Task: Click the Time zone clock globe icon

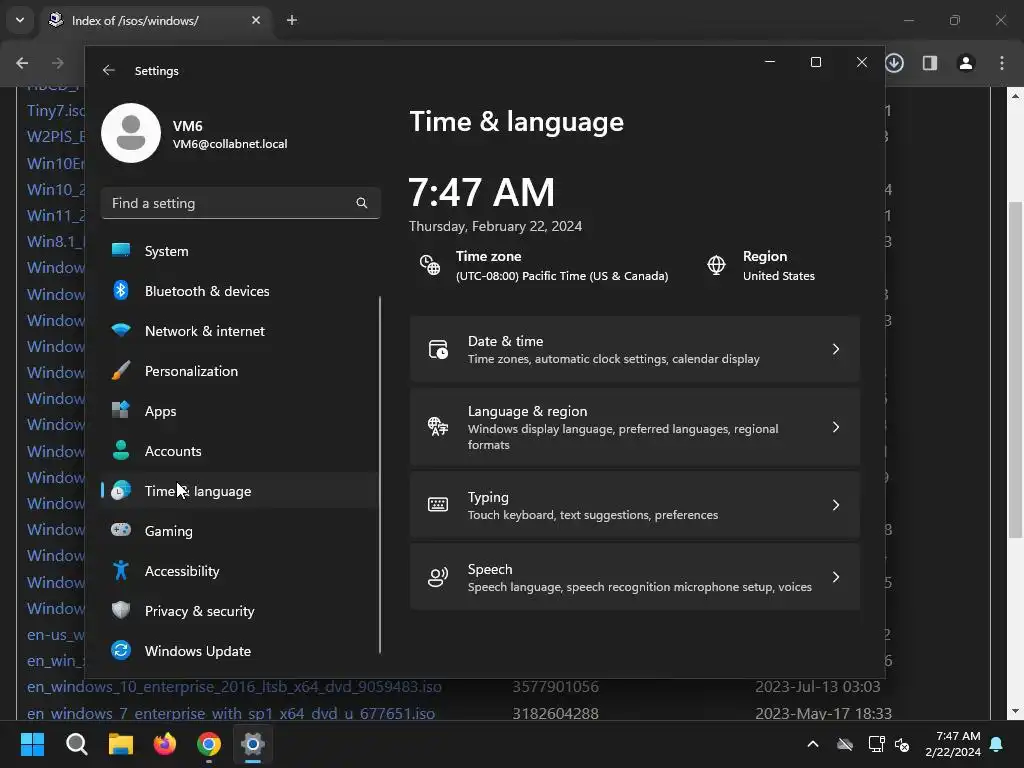Action: [x=430, y=265]
